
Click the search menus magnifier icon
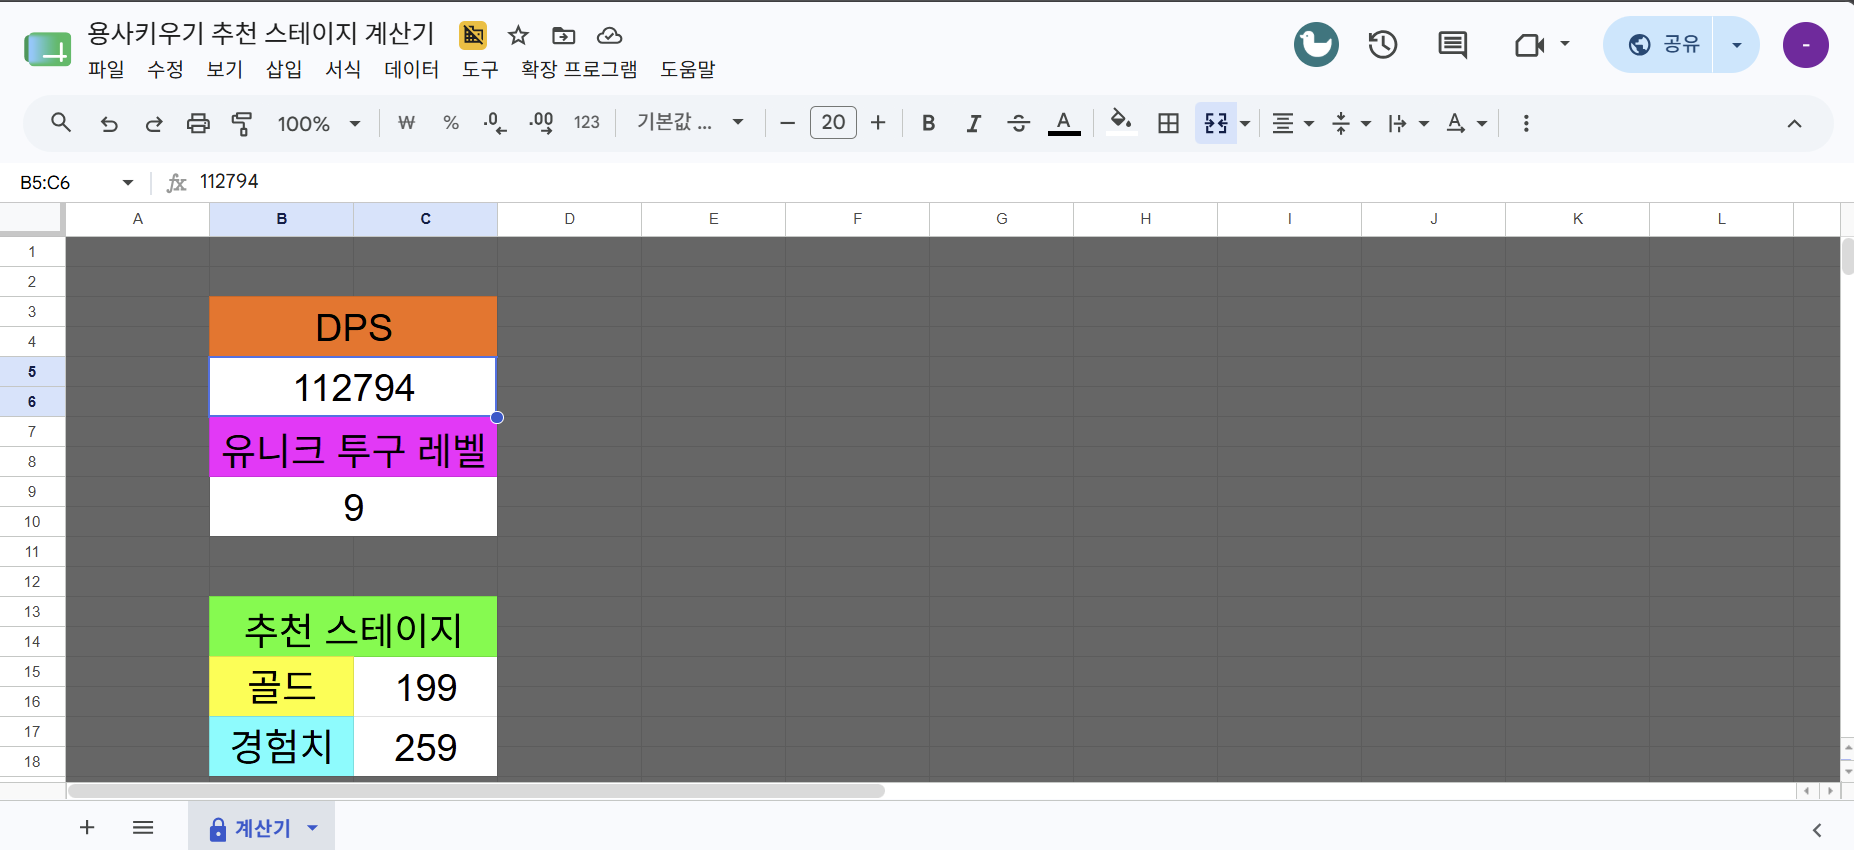[x=61, y=123]
